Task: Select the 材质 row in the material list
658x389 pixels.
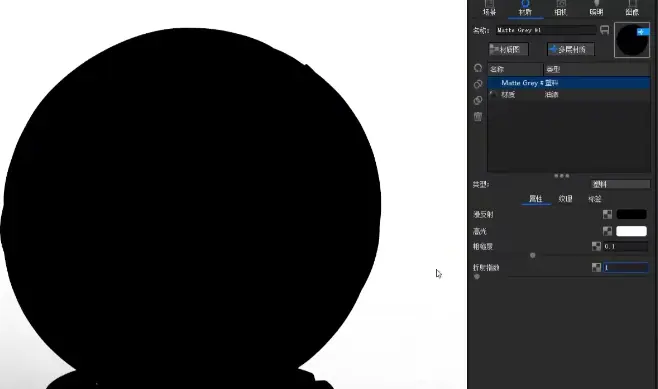Action: (x=569, y=95)
